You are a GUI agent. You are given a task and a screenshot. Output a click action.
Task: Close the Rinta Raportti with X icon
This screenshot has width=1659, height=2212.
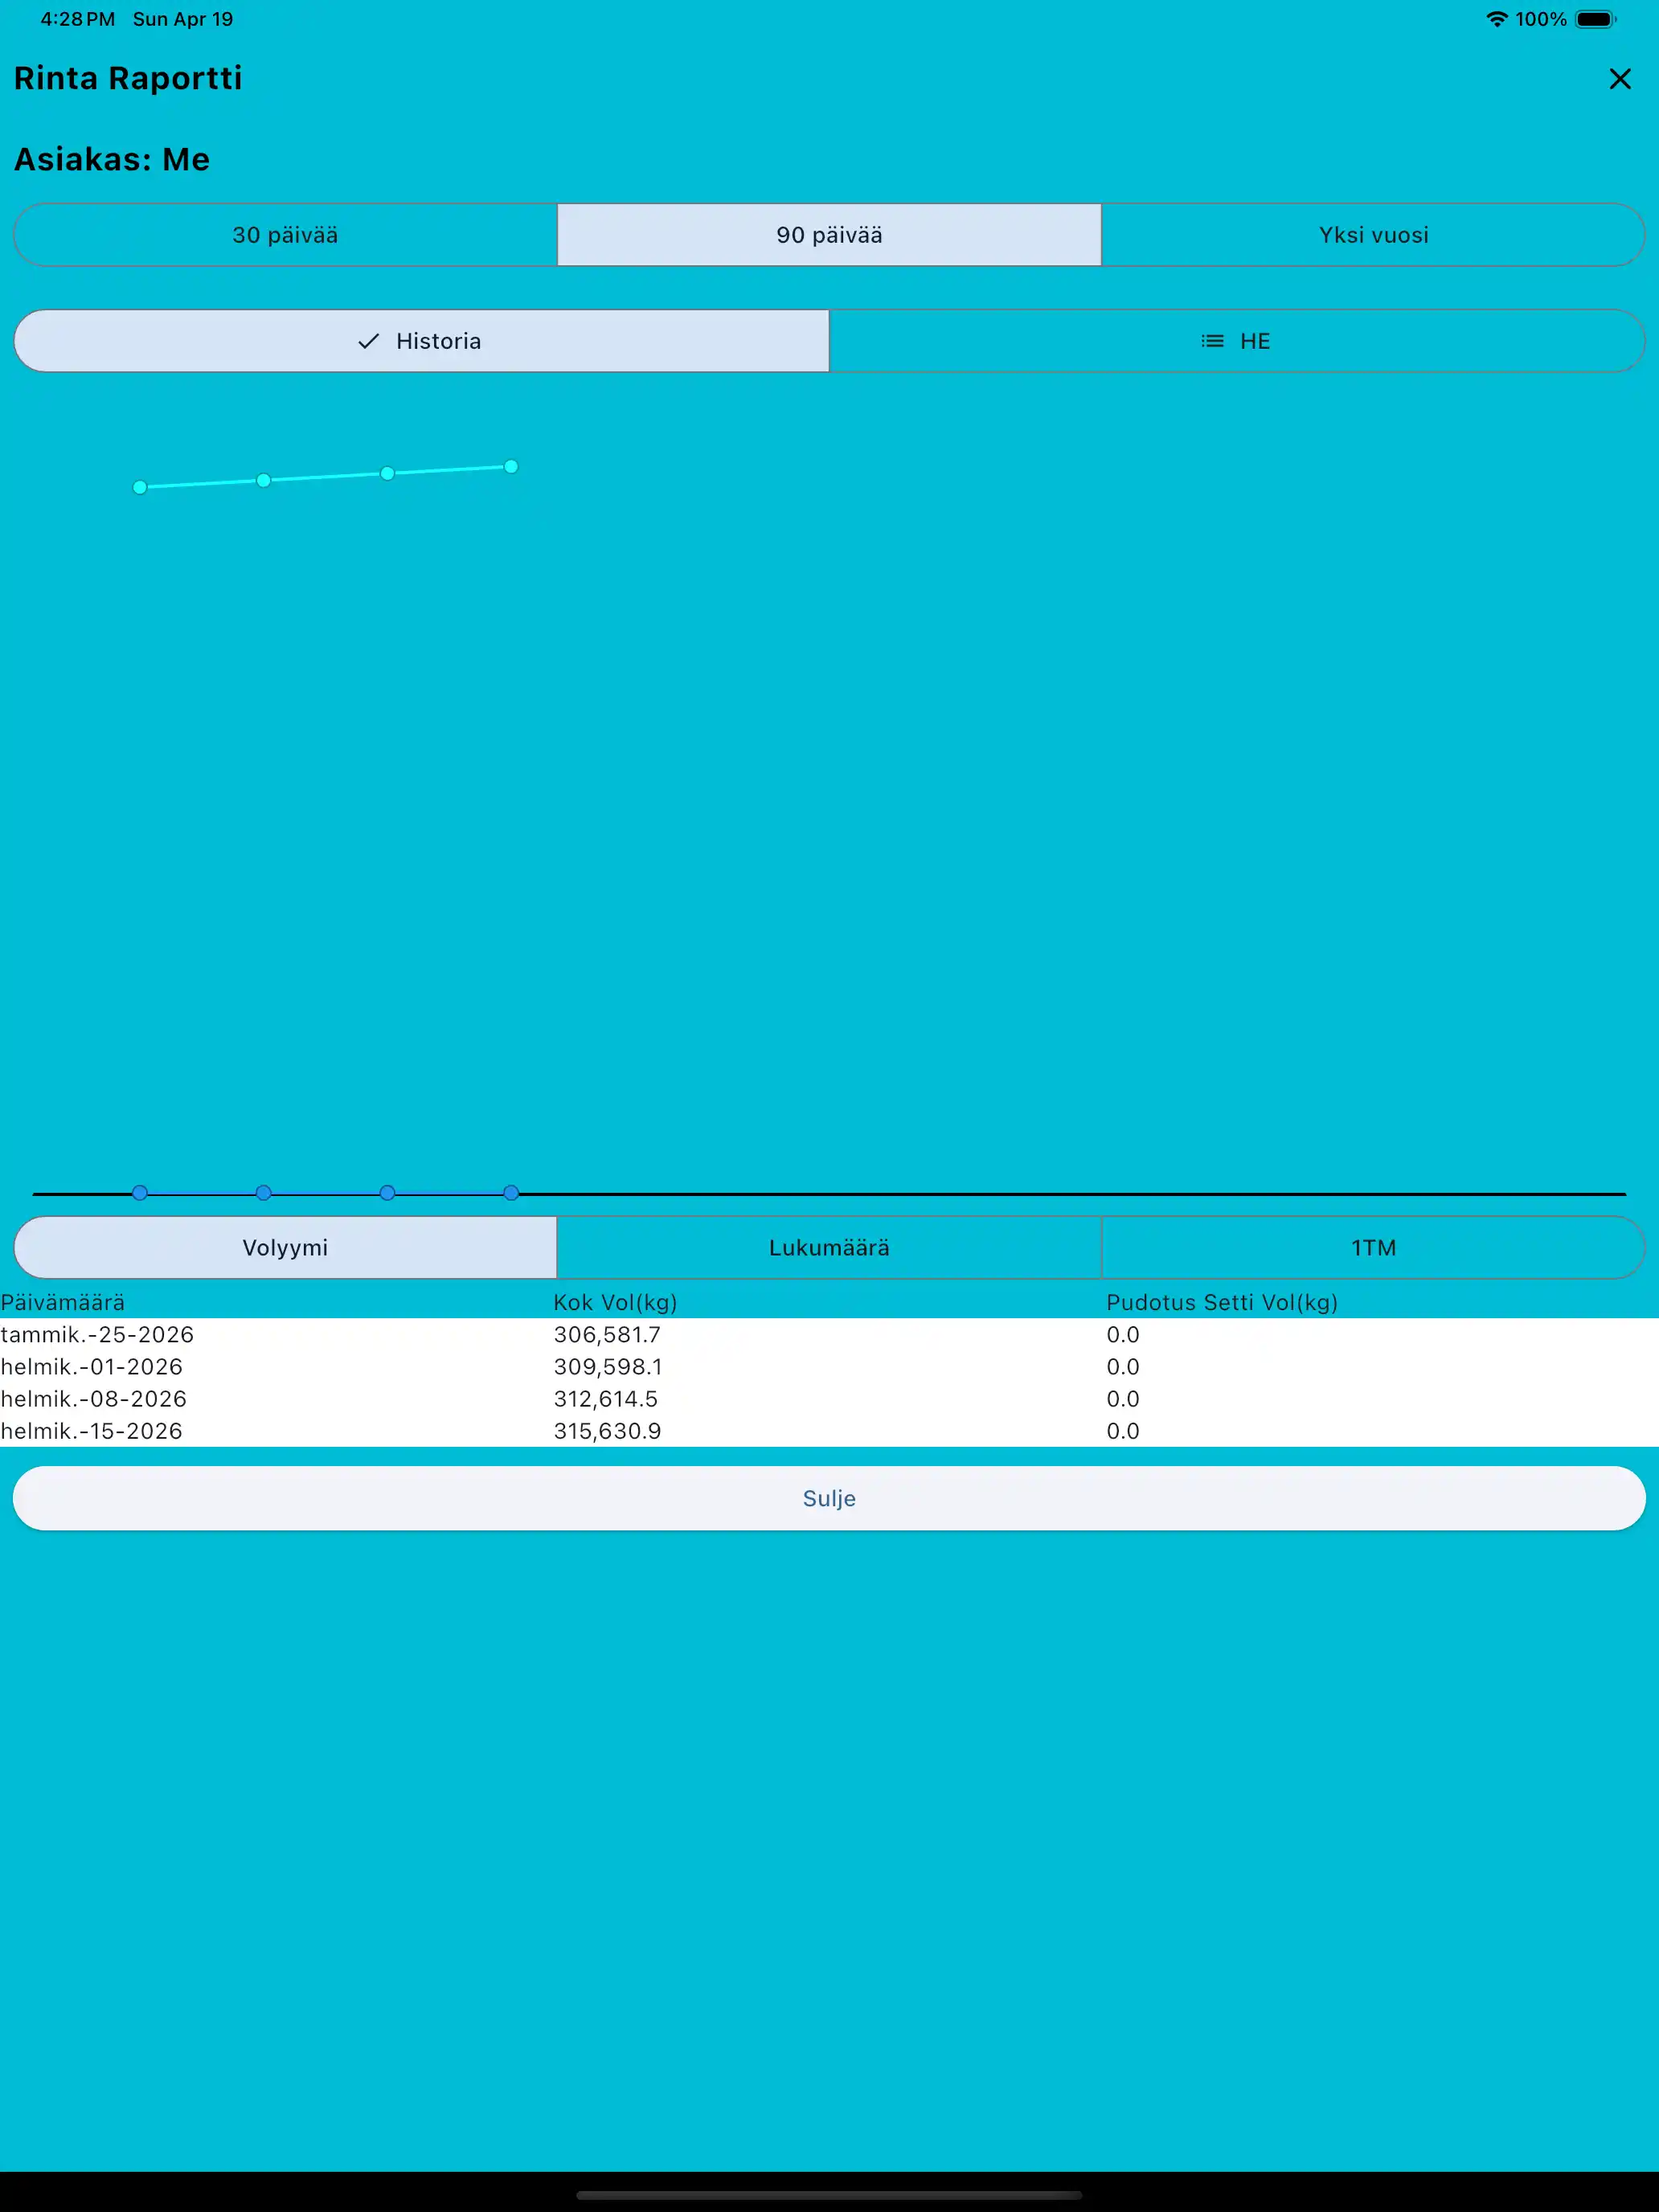coord(1619,79)
